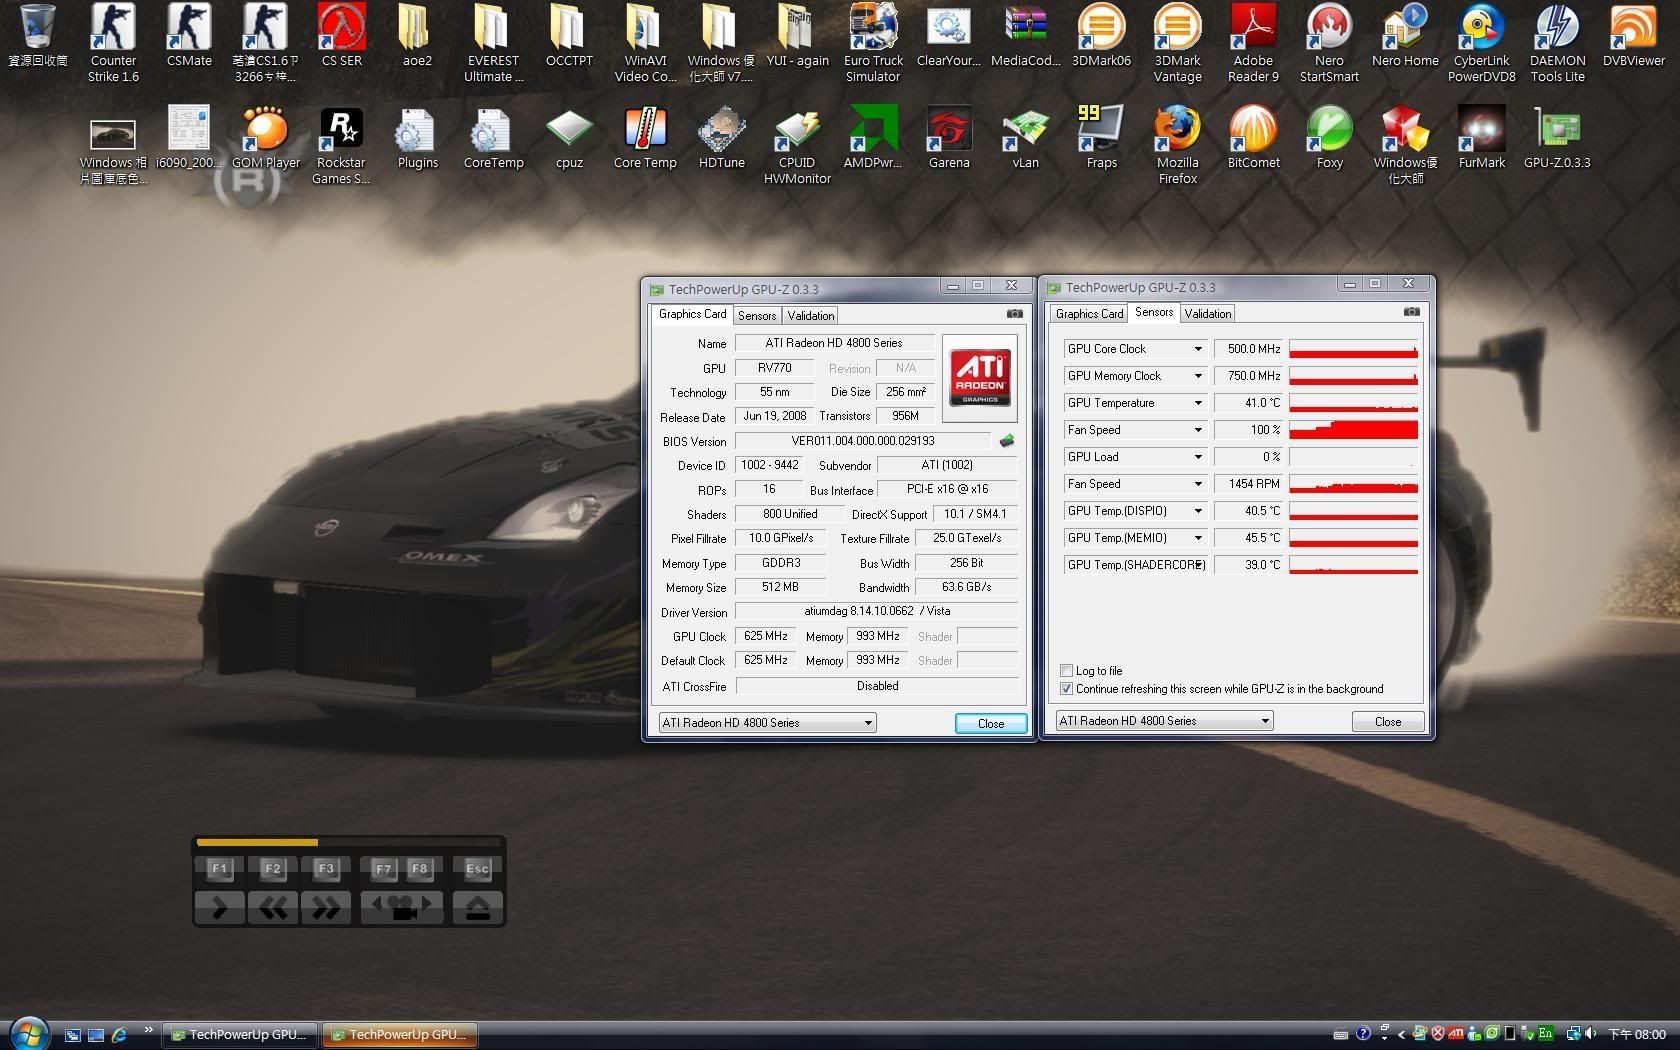Viewport: 1680px width, 1050px height.
Task: Launch Euro Truck Simulator
Action: coord(873,43)
